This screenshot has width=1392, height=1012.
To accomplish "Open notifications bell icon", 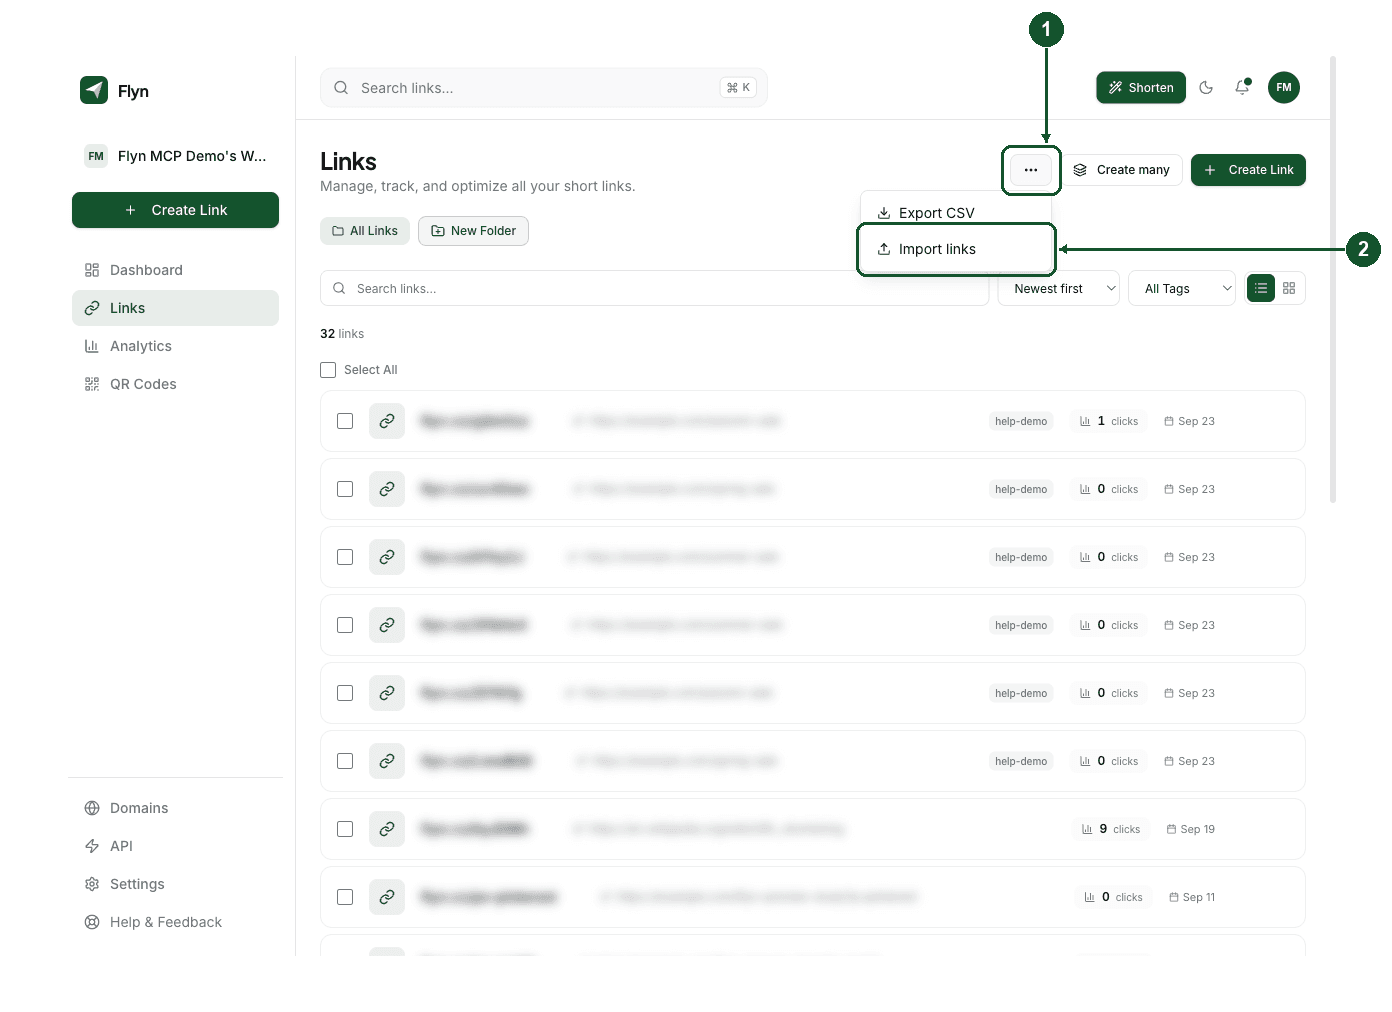I will (1242, 88).
